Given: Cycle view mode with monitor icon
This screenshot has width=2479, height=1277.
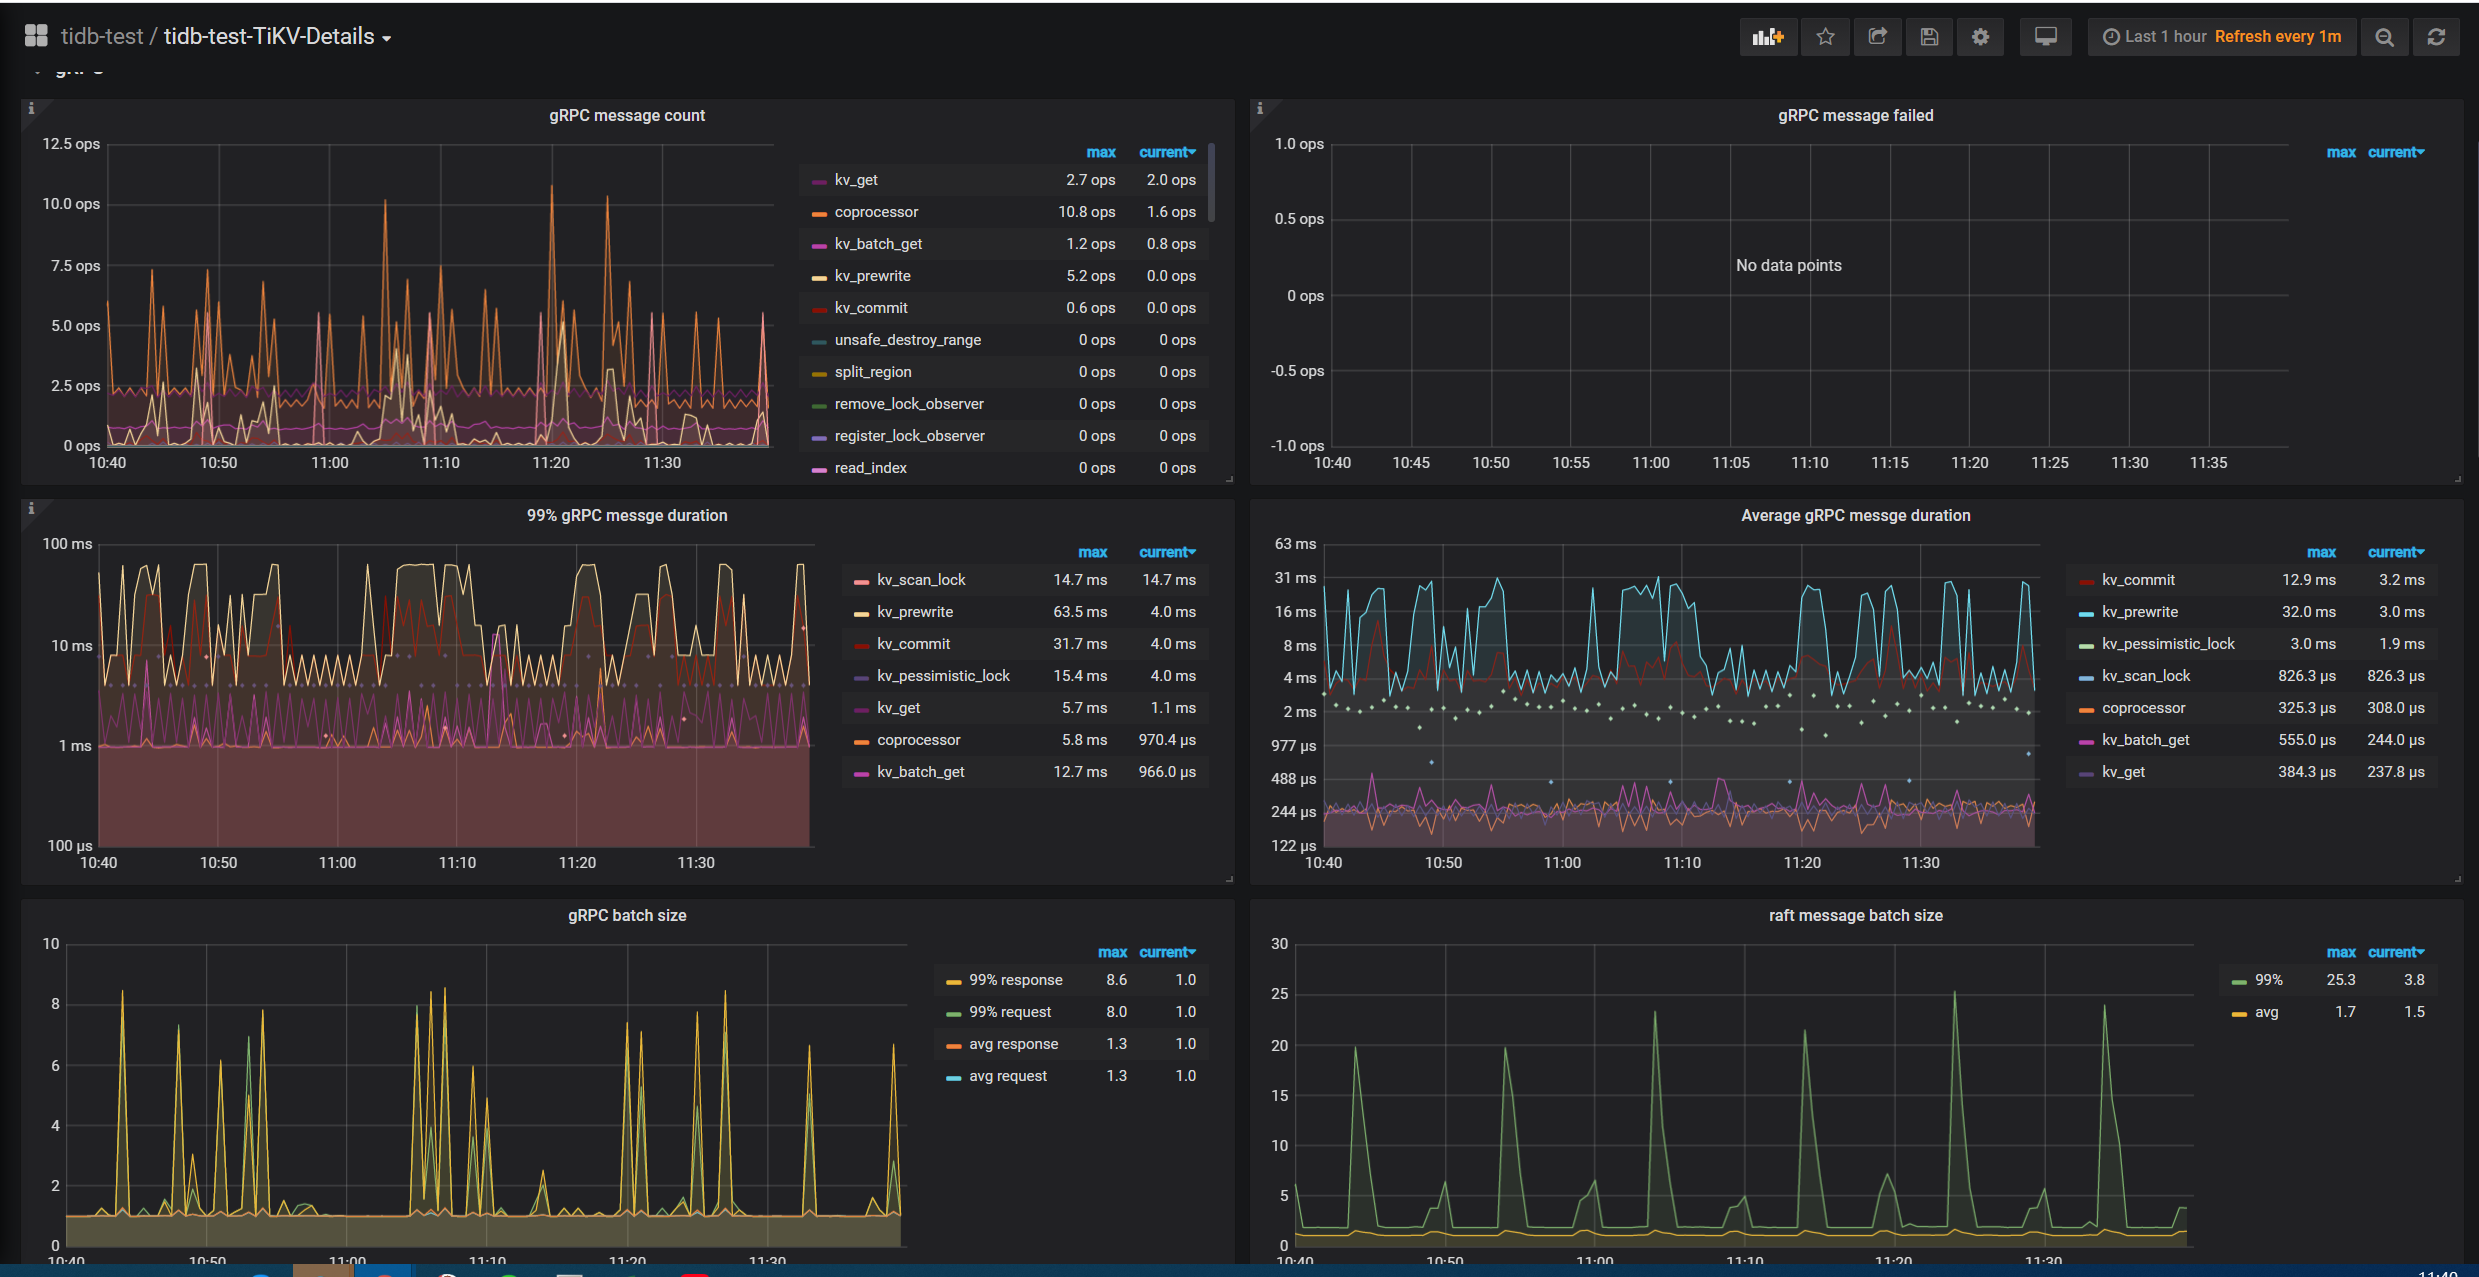Looking at the screenshot, I should [x=2045, y=37].
